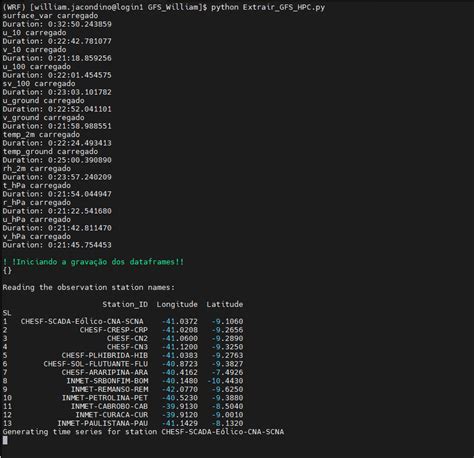This screenshot has height=458, width=474.
Task: Click the 'r_hPa carregado' line
Action: (36, 203)
